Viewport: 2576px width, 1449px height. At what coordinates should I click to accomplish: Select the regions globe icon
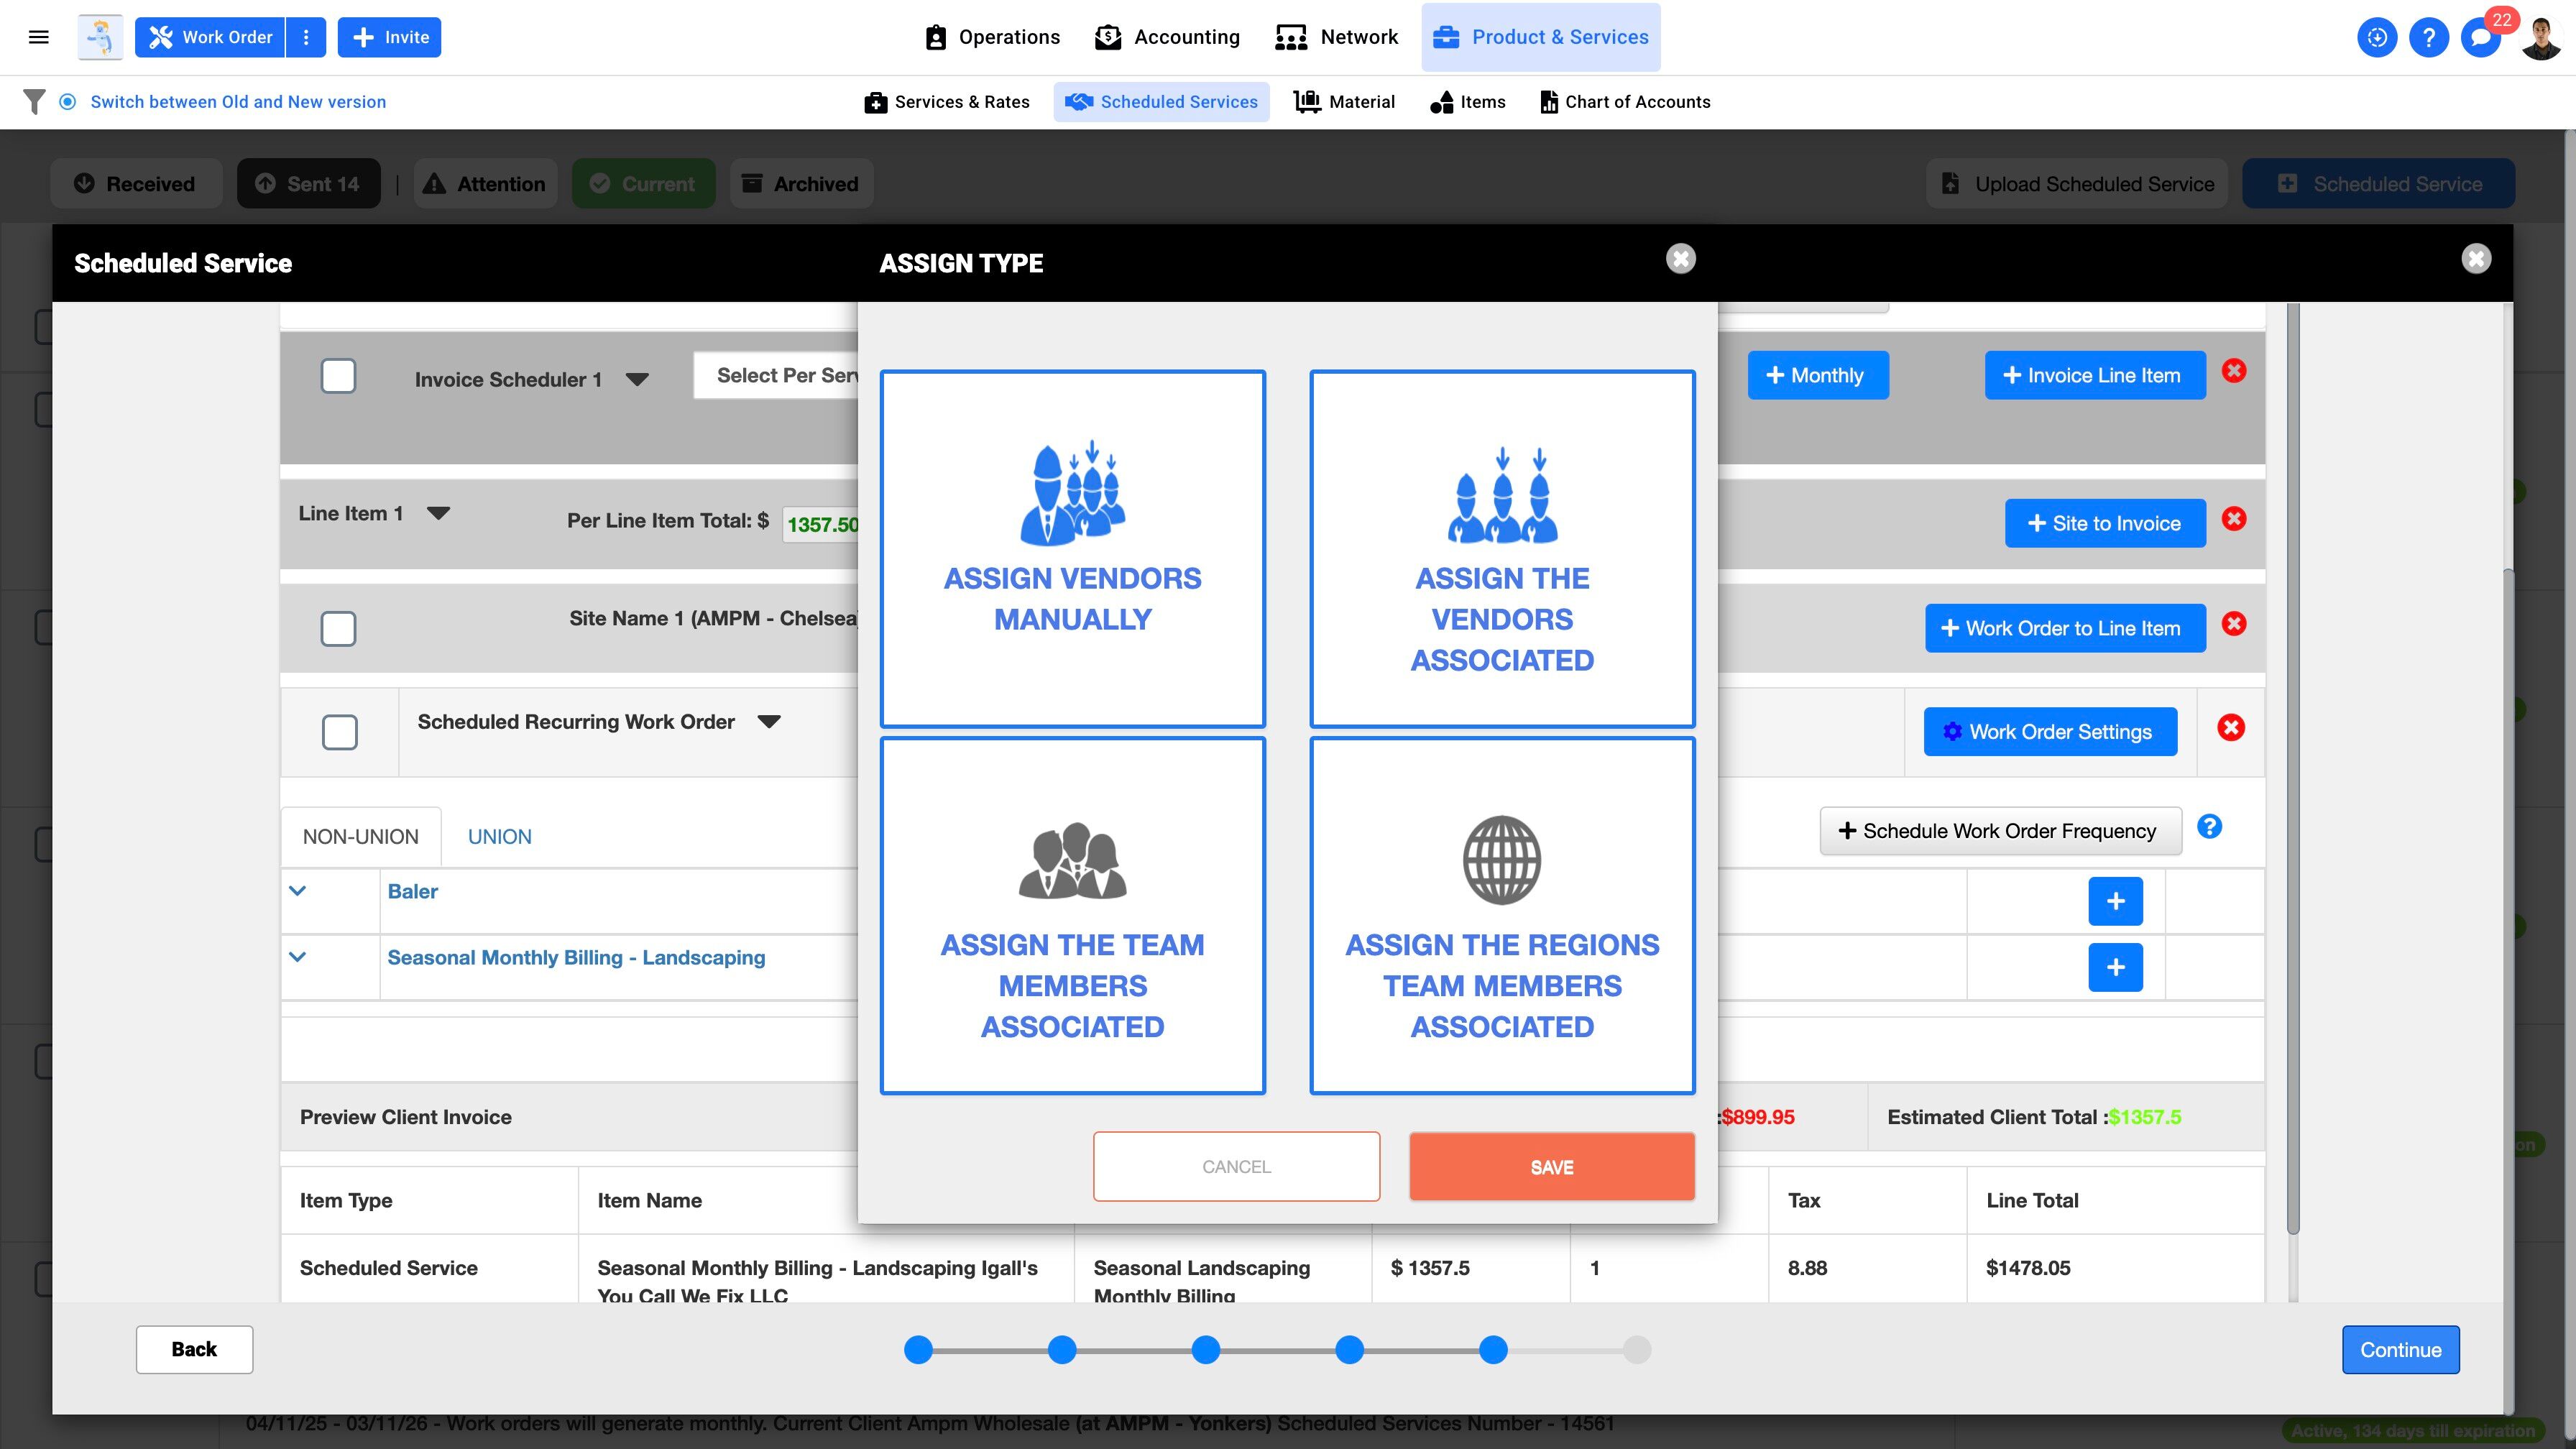pyautogui.click(x=1502, y=860)
